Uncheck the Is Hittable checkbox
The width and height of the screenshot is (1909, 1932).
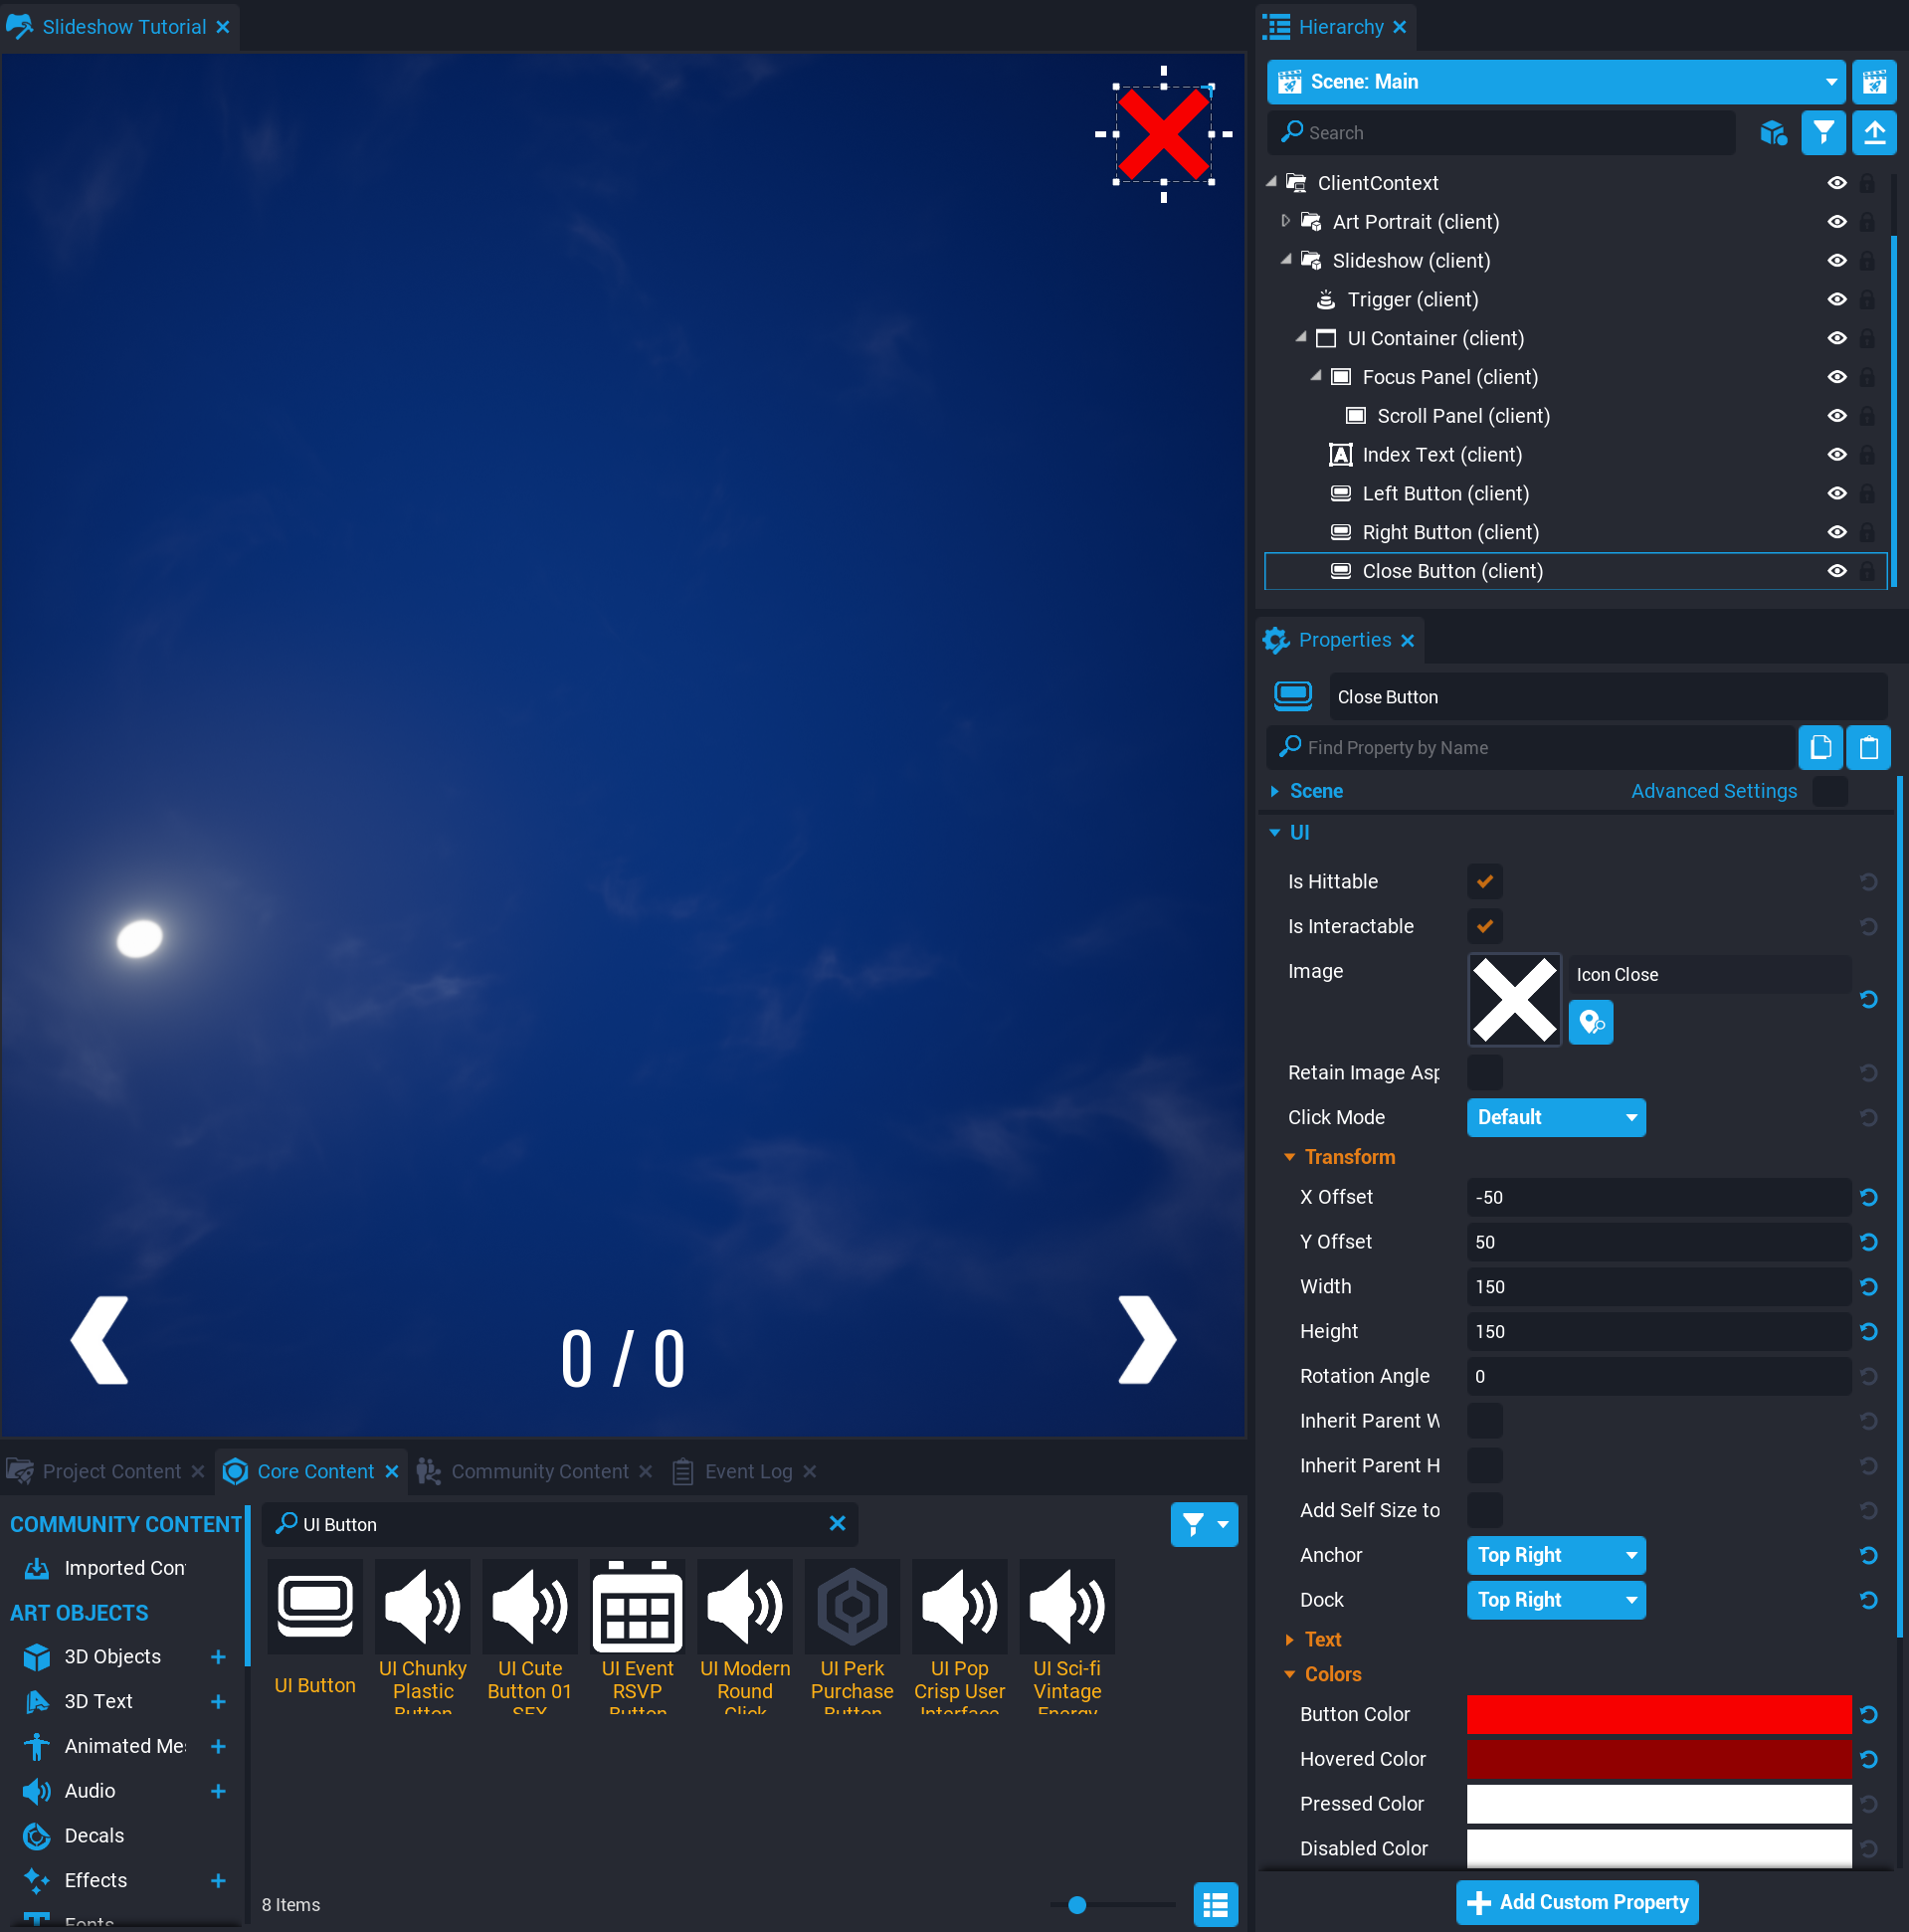coord(1484,881)
